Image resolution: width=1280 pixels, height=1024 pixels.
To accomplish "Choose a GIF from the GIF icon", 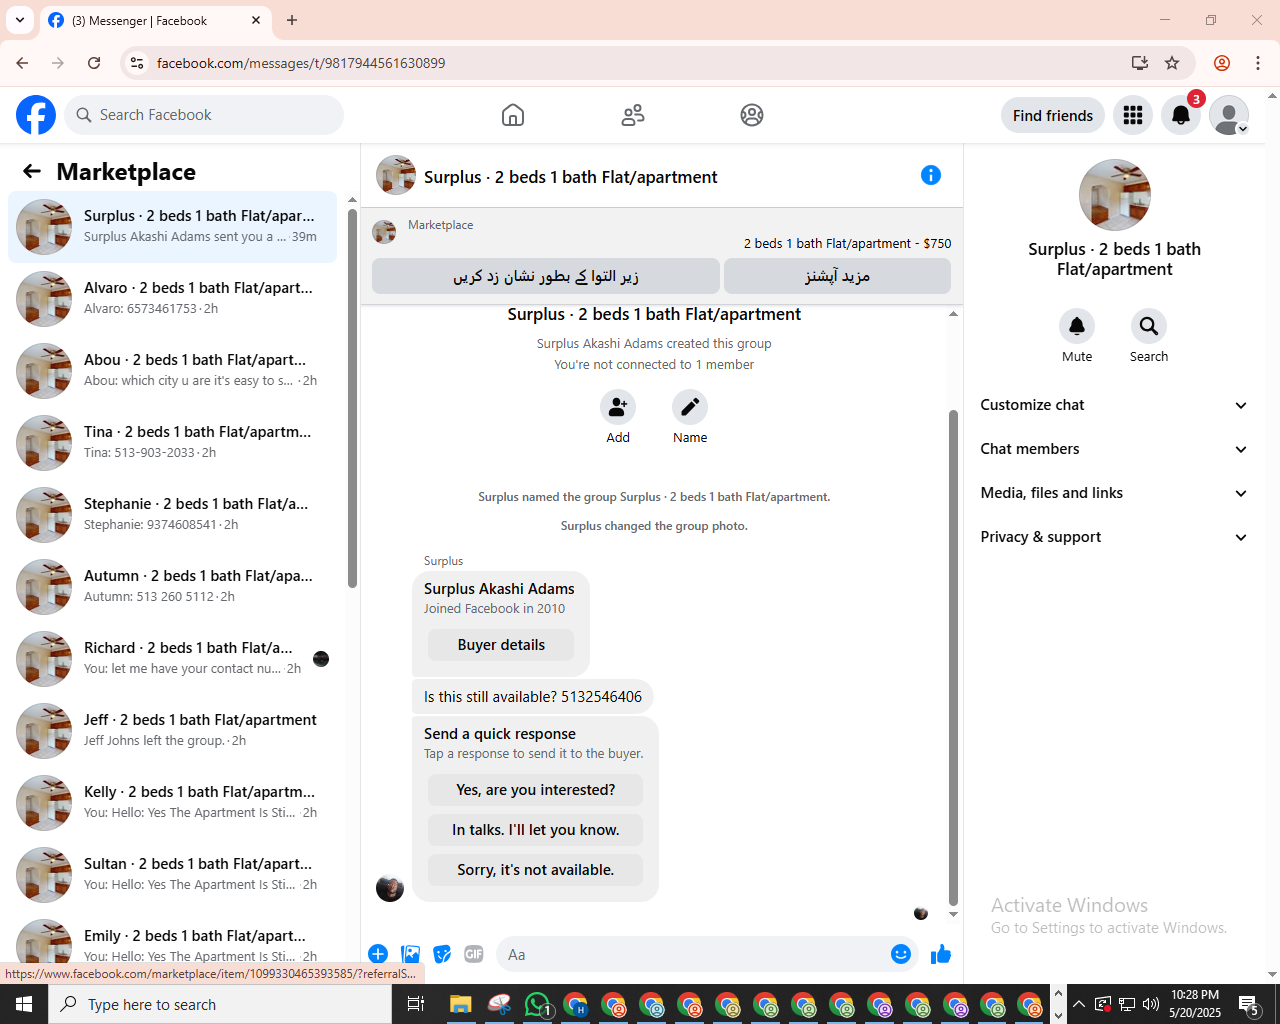I will [x=474, y=954].
